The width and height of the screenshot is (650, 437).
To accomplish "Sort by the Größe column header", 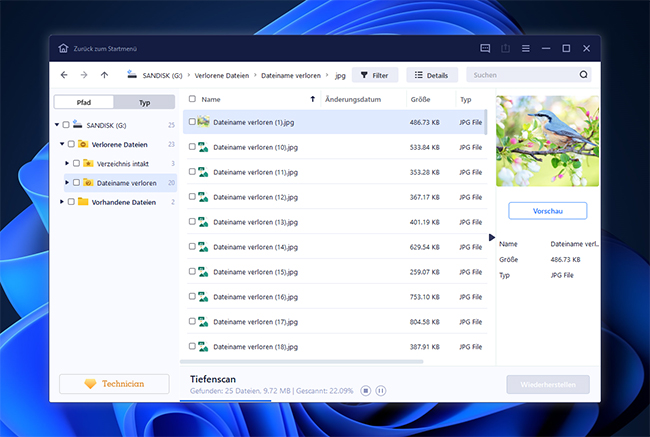I will [420, 99].
